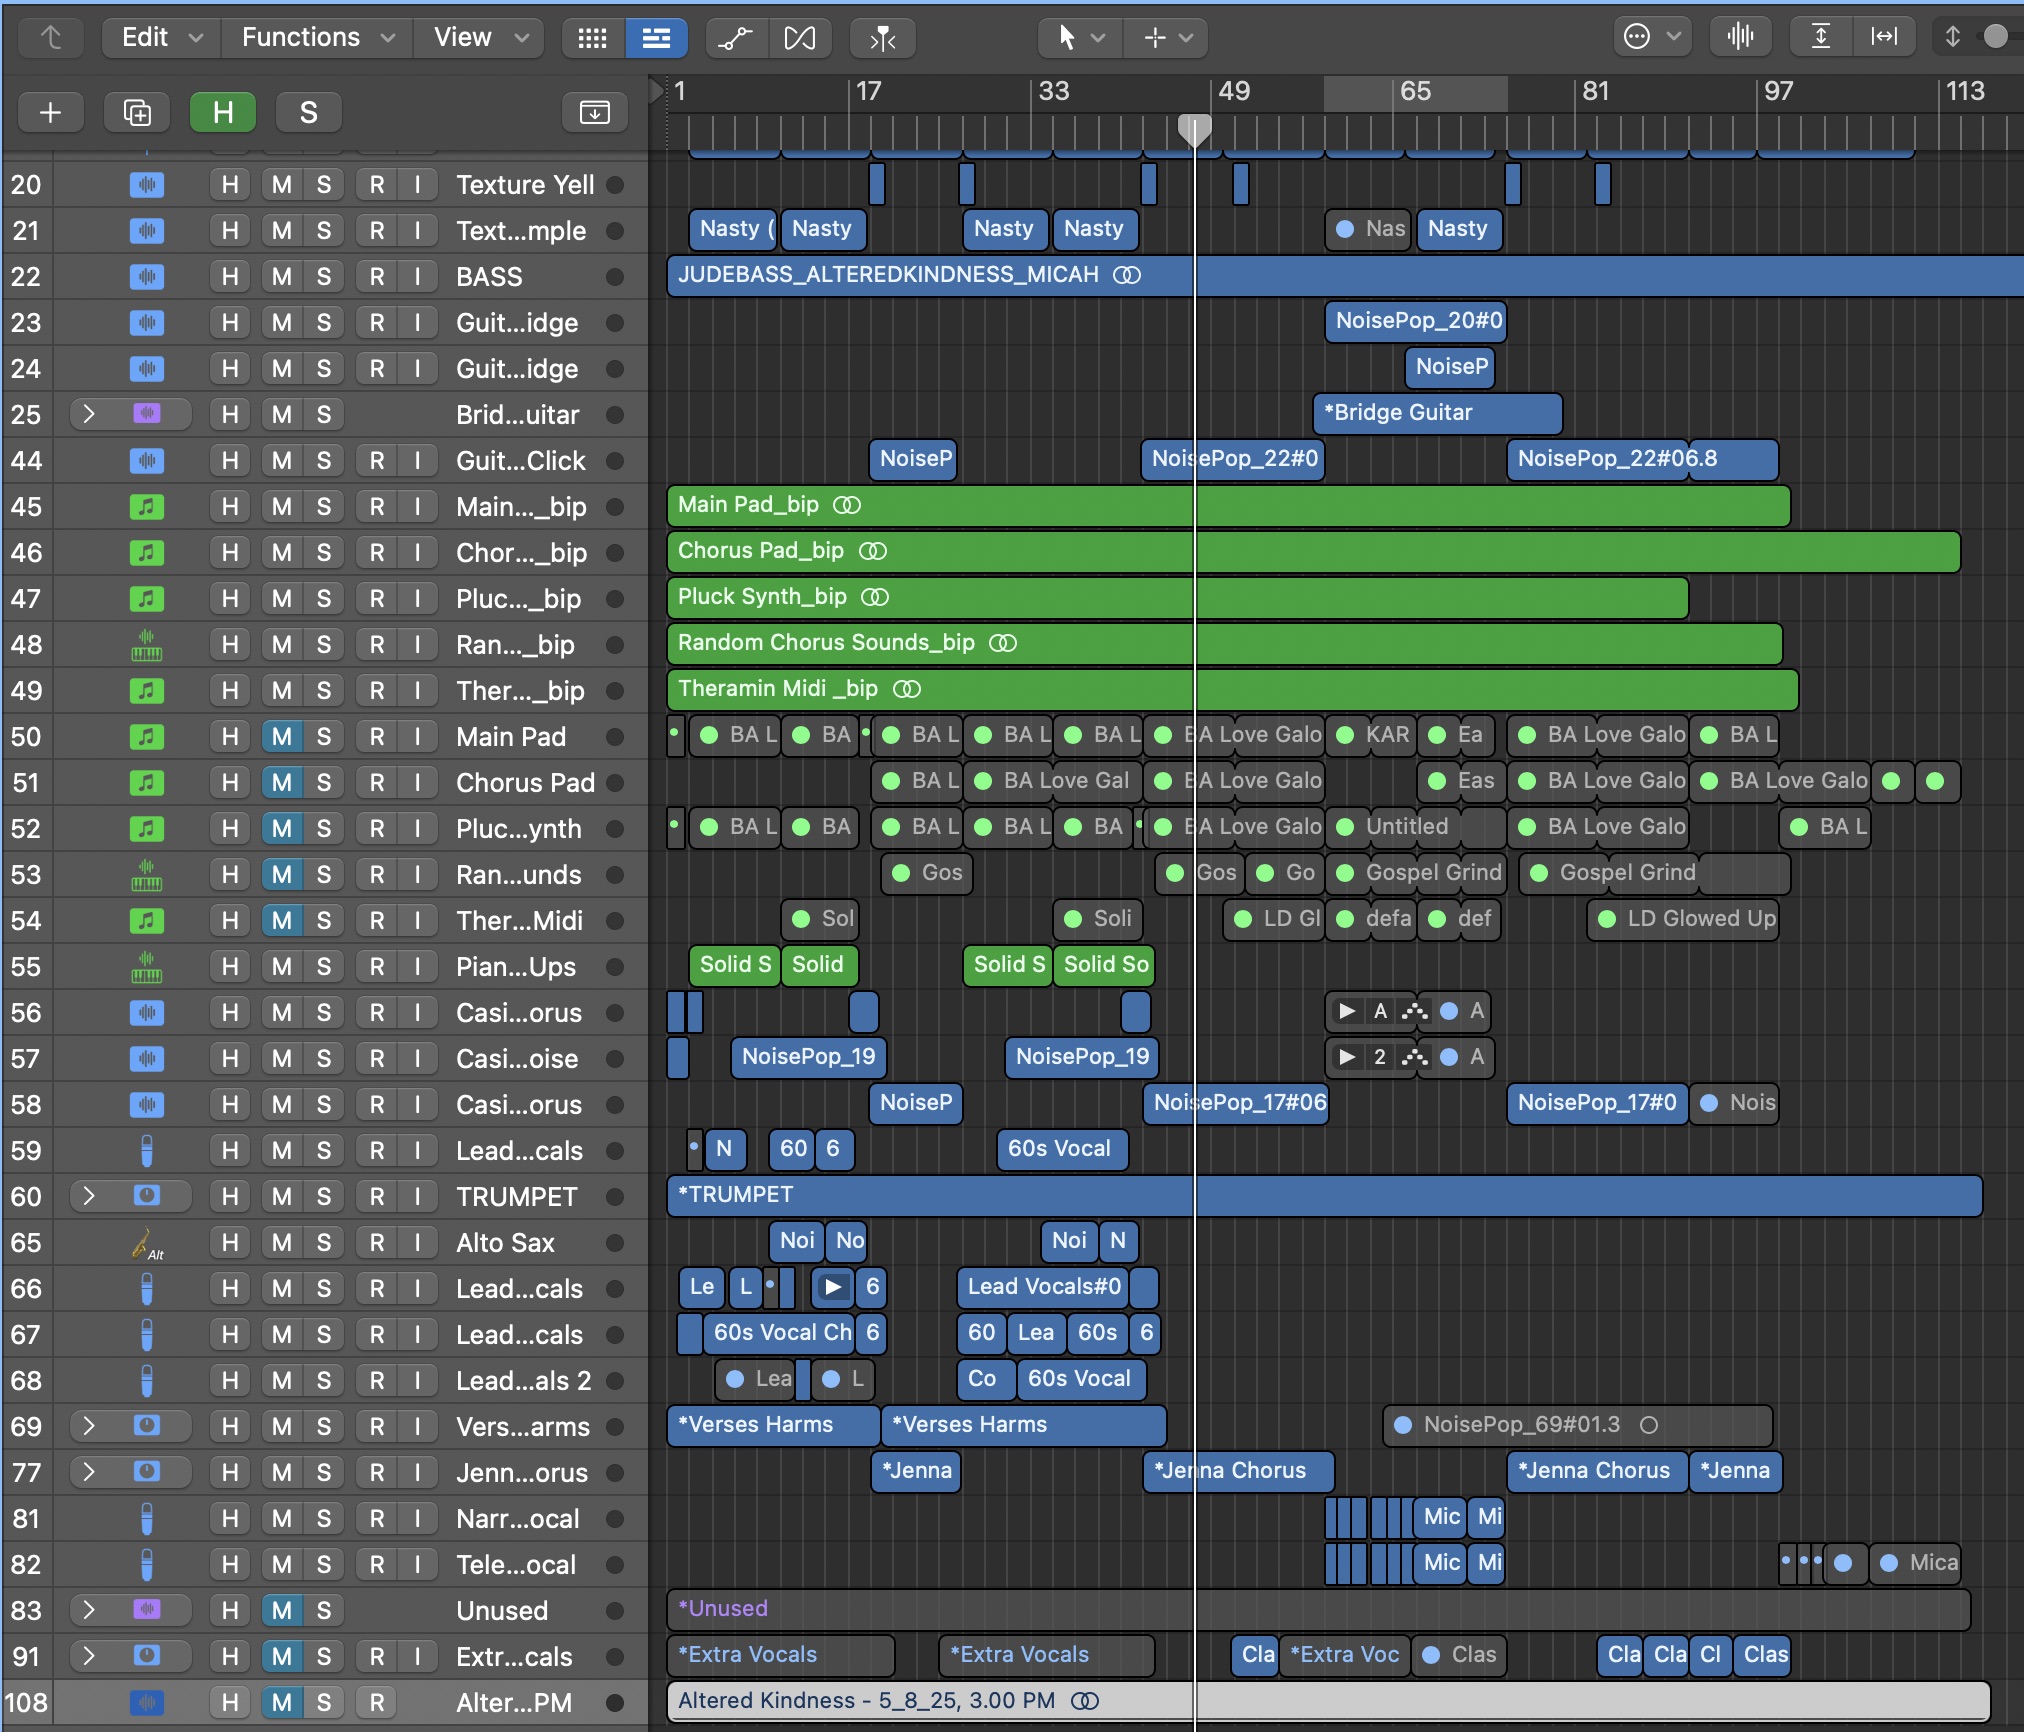Unmute the Main Pad track
Image resolution: width=2024 pixels, height=1732 pixels.
282,737
